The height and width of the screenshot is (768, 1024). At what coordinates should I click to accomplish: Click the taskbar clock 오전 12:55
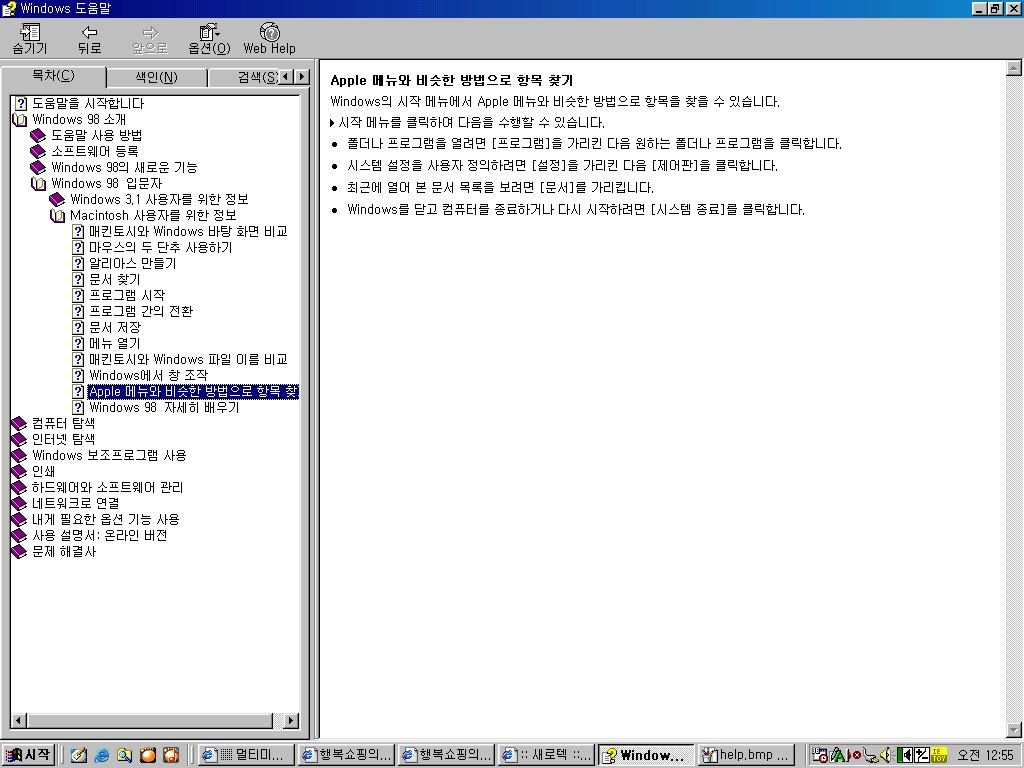(x=985, y=756)
